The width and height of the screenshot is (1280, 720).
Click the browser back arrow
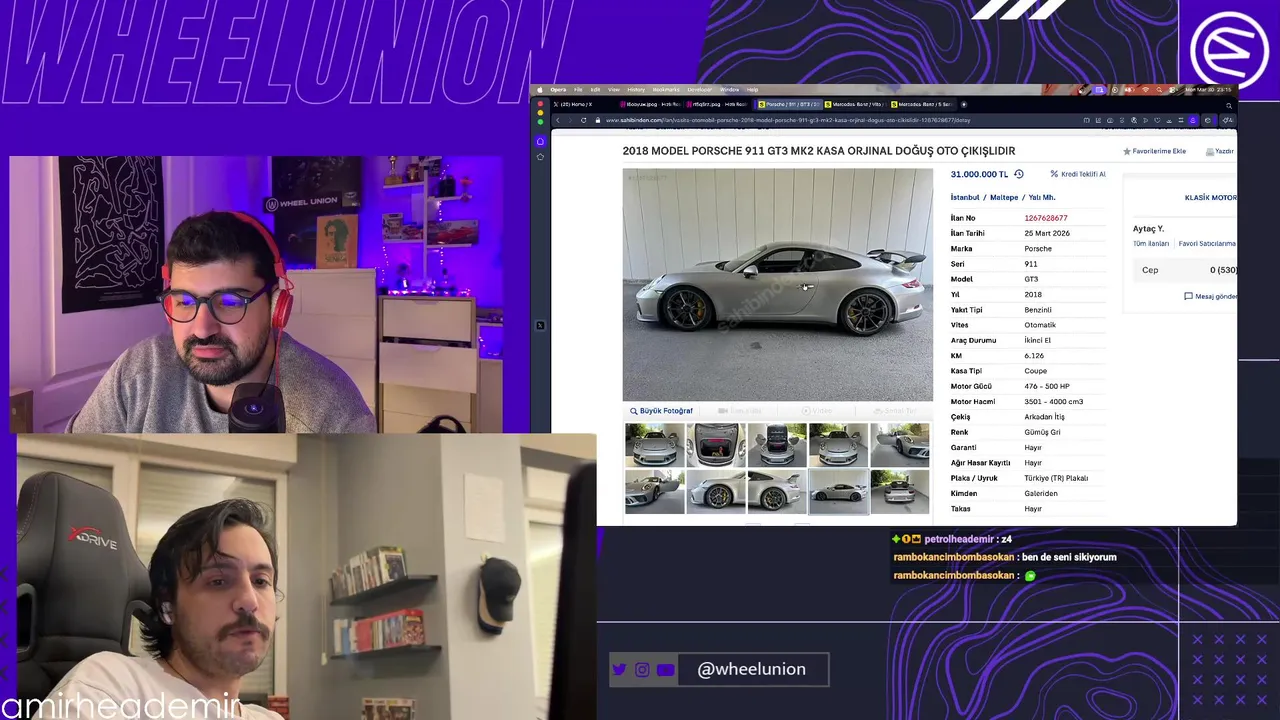[x=558, y=120]
